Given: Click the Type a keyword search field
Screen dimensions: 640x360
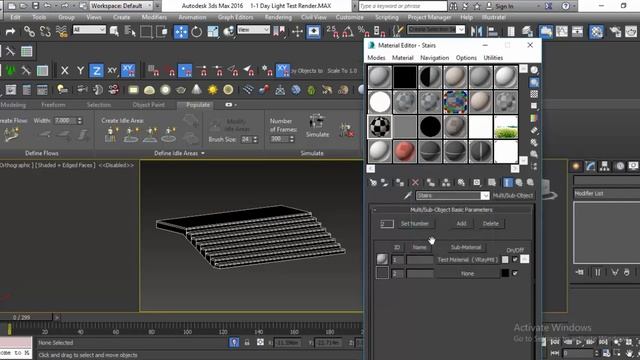Looking at the screenshot, I should 403,6.
